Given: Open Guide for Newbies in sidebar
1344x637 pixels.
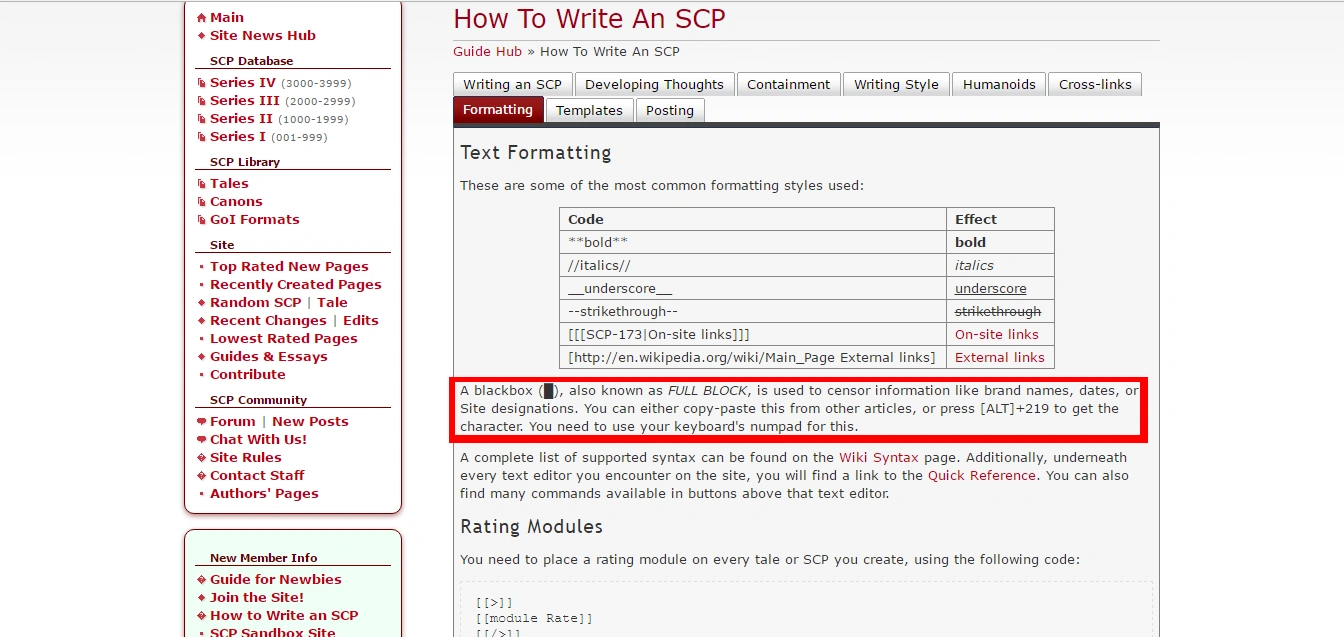Looking at the screenshot, I should coord(275,580).
